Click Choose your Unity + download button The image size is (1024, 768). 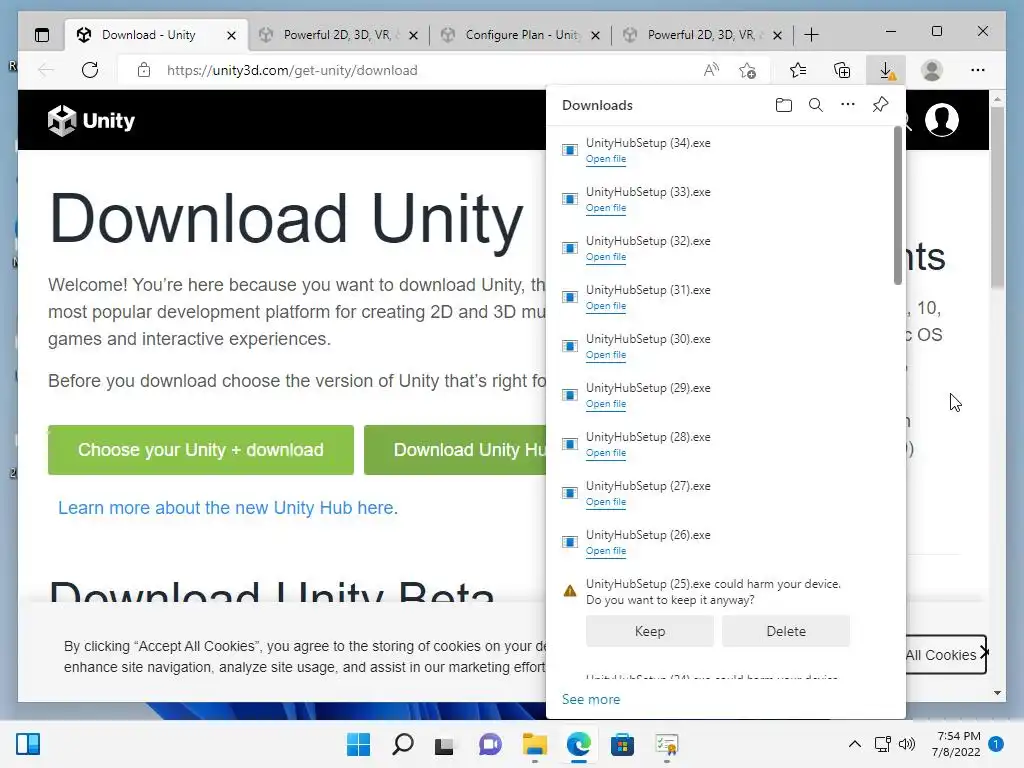click(x=200, y=450)
